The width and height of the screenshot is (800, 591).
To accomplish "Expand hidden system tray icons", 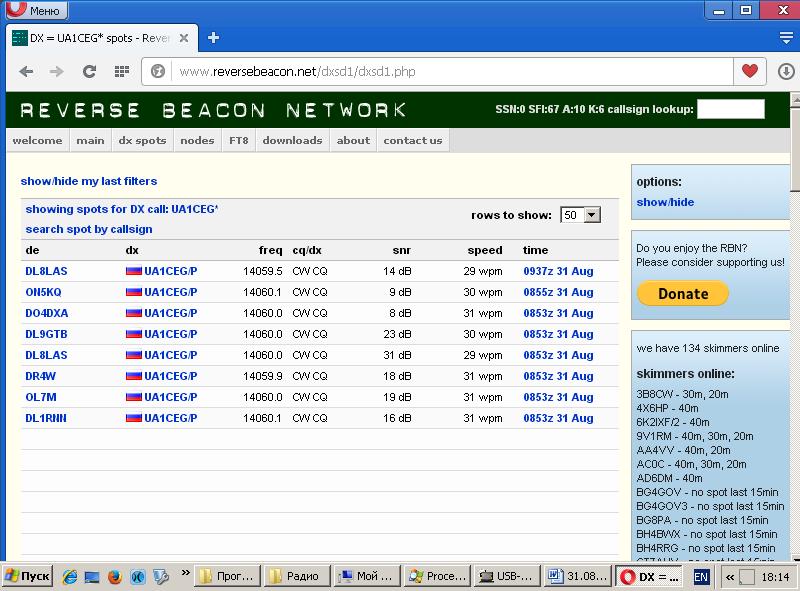I will coord(730,577).
